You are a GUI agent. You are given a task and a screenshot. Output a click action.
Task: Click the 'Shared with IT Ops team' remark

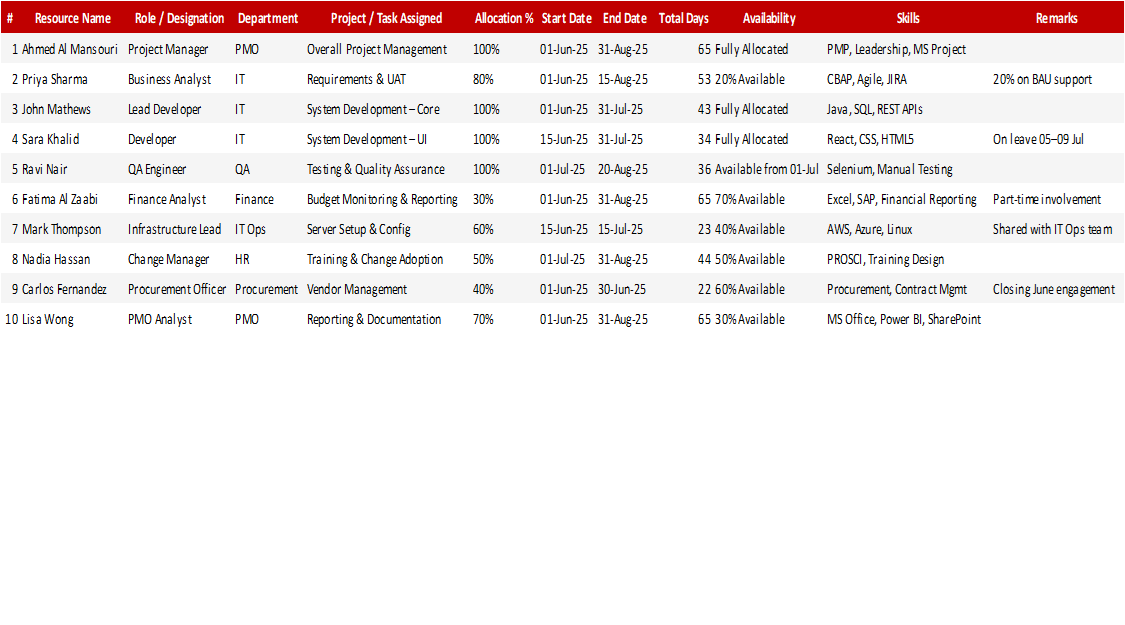1053,230
